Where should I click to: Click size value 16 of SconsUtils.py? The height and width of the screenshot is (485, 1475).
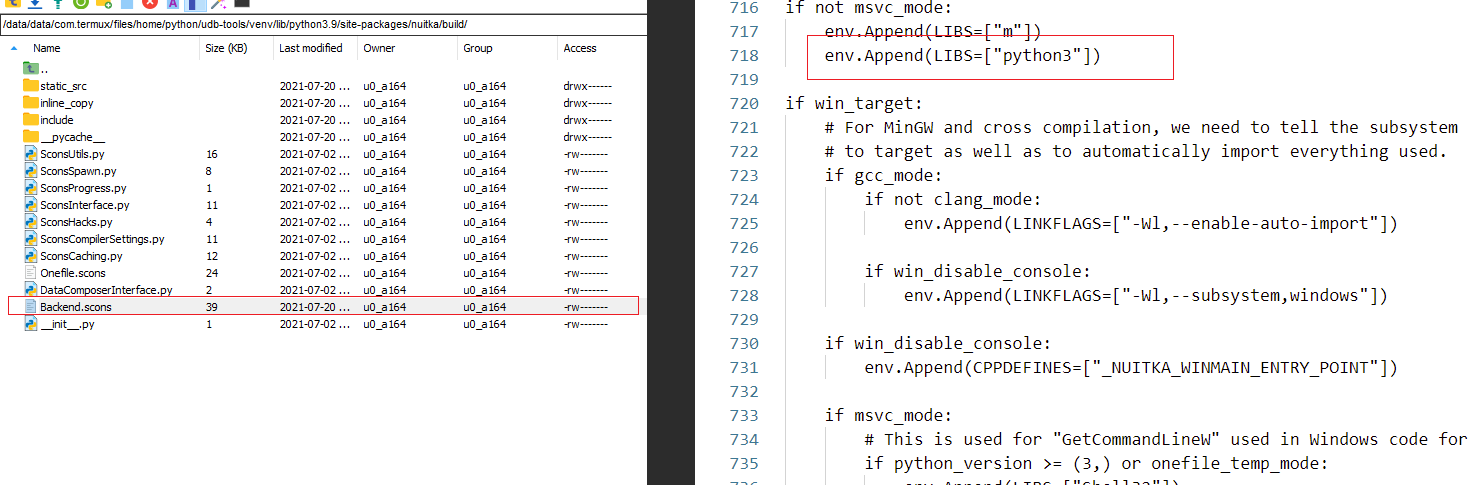tap(211, 154)
